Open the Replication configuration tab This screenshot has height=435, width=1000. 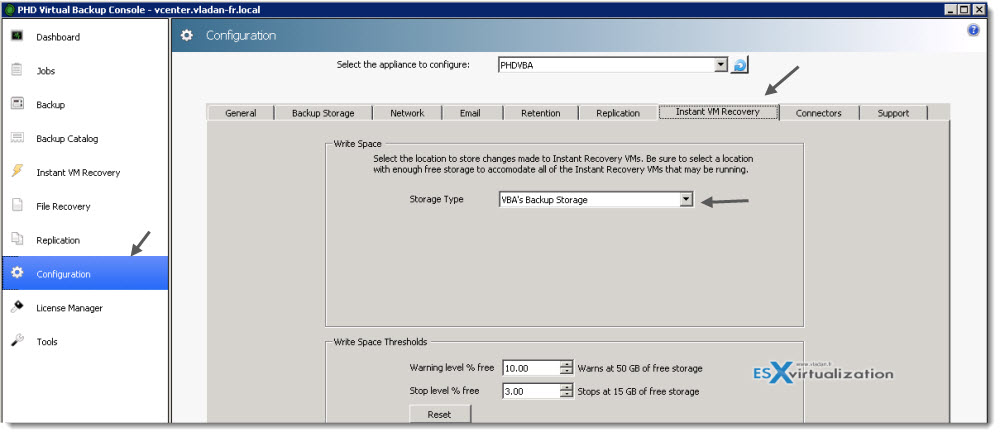click(618, 113)
